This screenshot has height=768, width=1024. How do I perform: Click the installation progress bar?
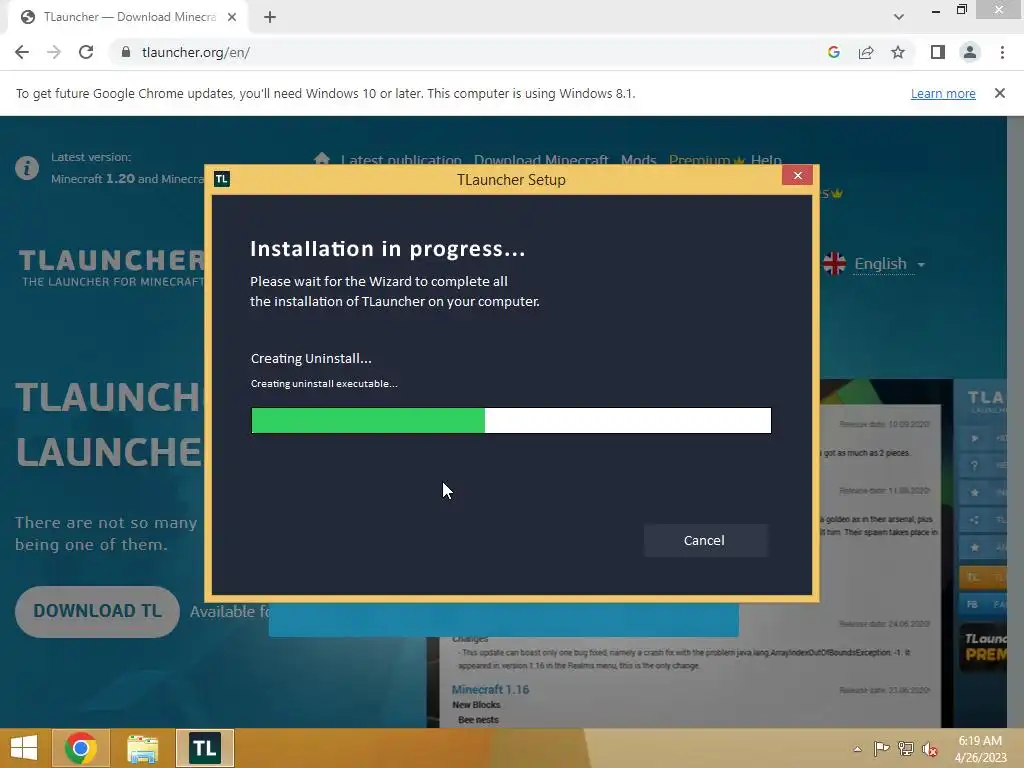(511, 421)
